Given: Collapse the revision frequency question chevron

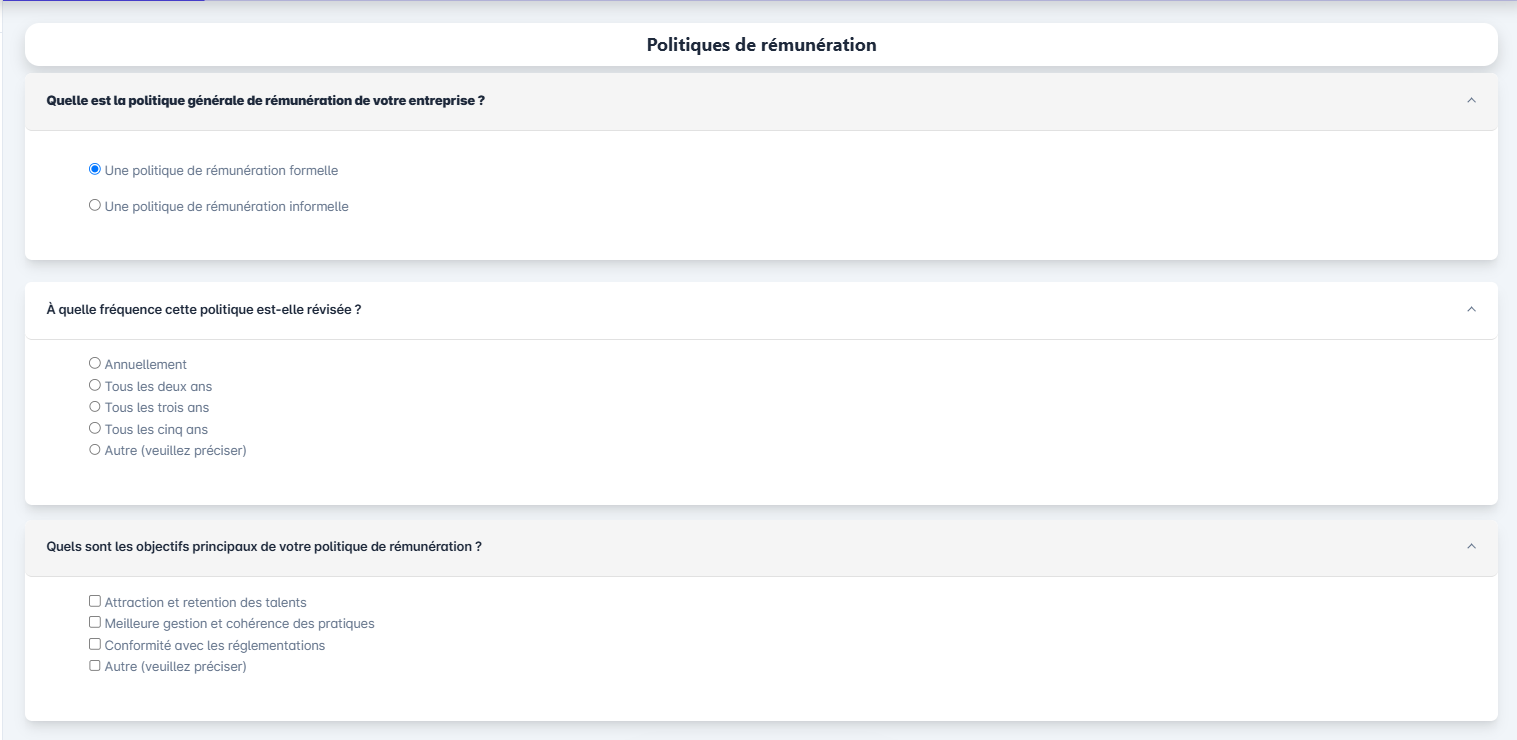Looking at the screenshot, I should coord(1470,309).
